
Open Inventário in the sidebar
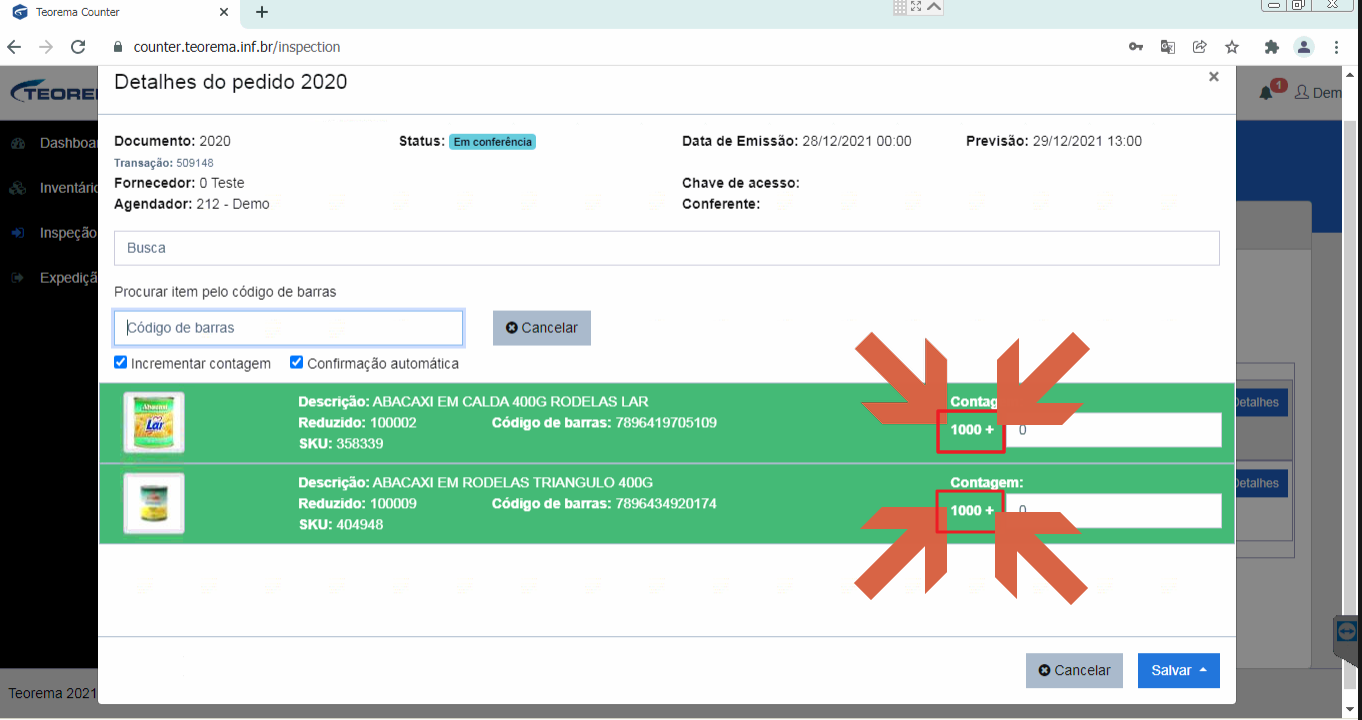[68, 188]
